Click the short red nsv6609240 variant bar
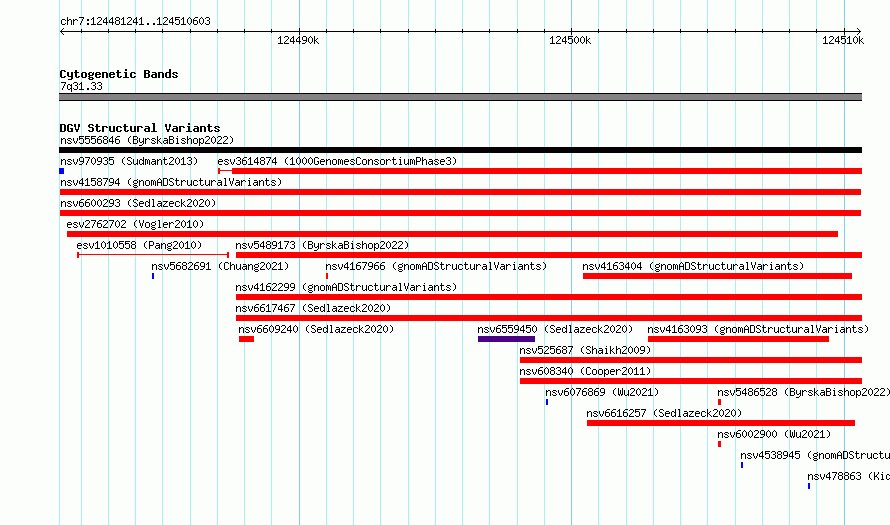This screenshot has height=525, width=890. [246, 339]
